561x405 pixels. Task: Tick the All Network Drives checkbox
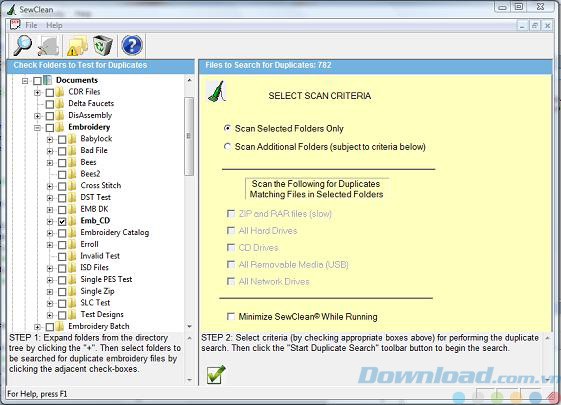tap(231, 282)
